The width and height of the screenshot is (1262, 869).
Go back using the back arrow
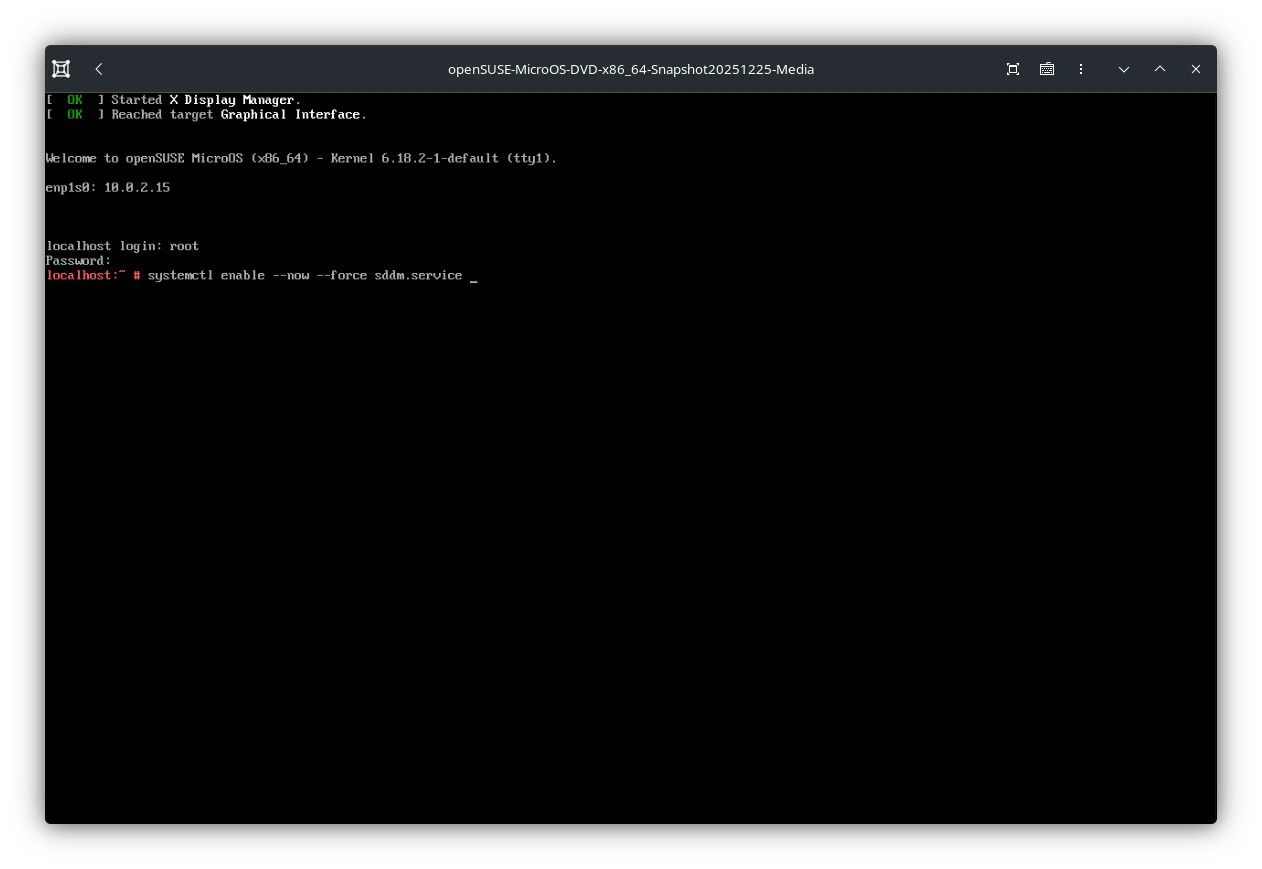99,69
